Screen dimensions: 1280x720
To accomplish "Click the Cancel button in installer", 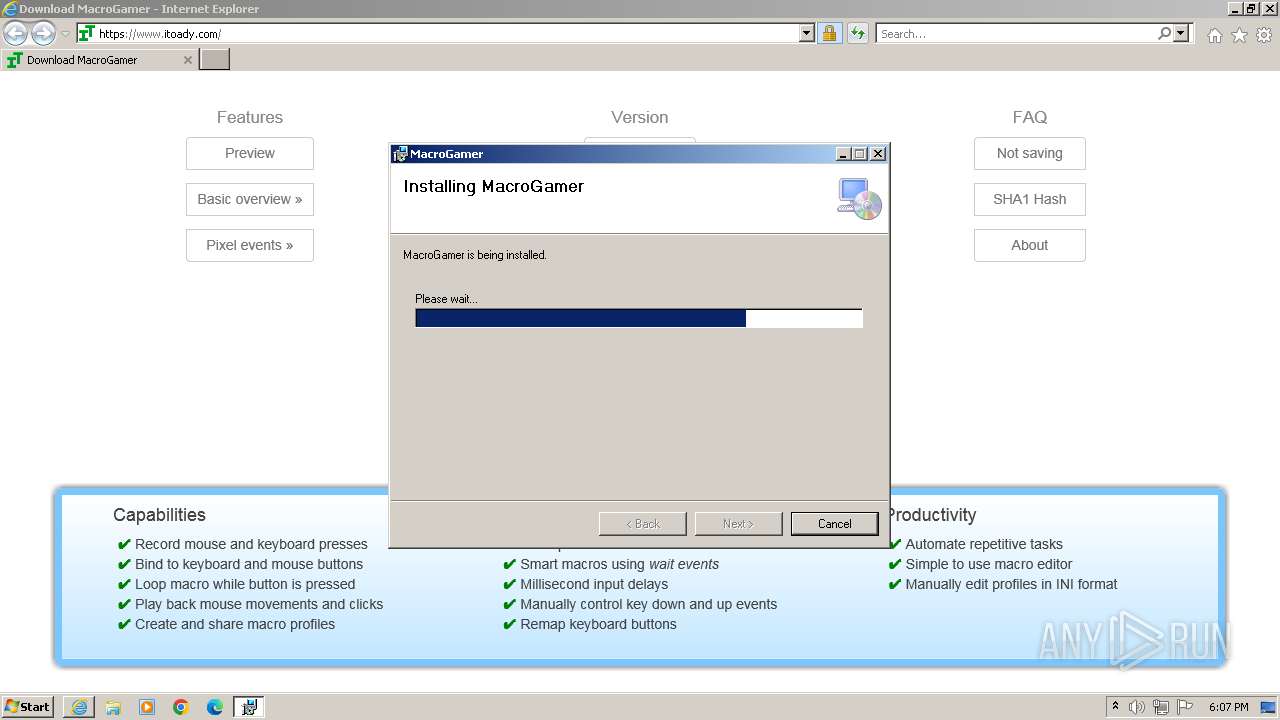I will 834,524.
